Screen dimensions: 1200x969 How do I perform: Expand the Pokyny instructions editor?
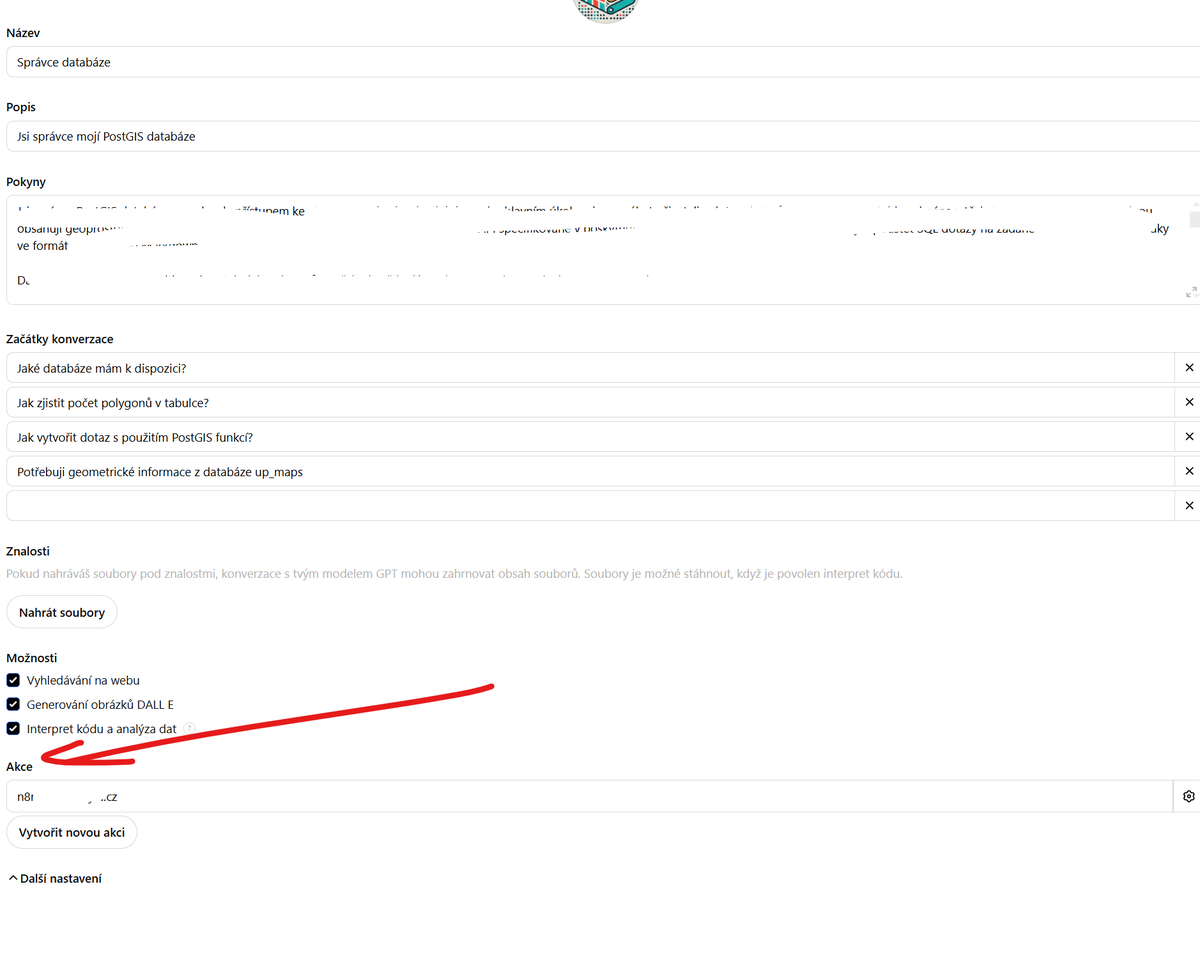[x=1191, y=292]
